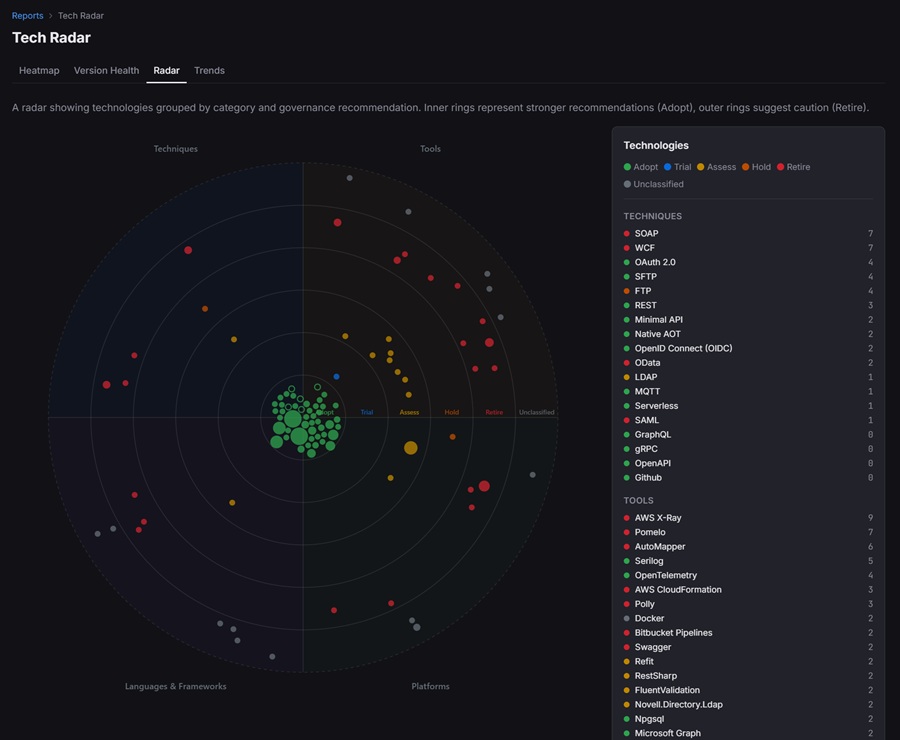
Task: Click the orange Hold dot in Platforms quadrant
Action: pos(452,437)
